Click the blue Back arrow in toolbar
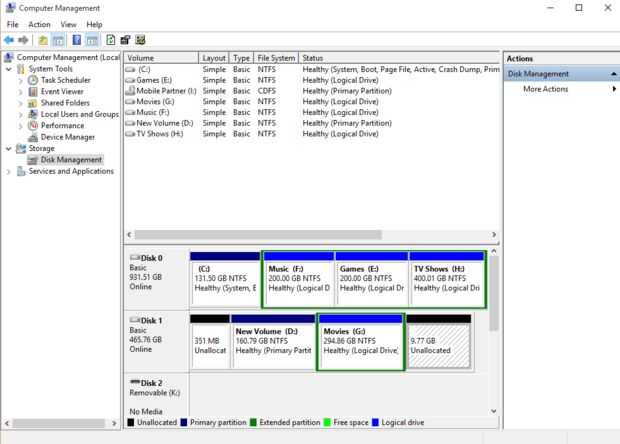 9,40
